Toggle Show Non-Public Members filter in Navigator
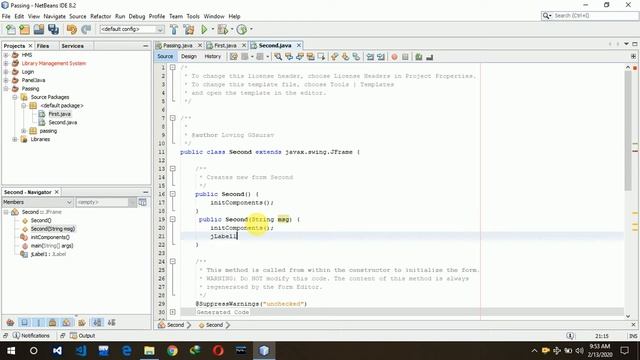This screenshot has width=640, height=360. [x=52, y=323]
